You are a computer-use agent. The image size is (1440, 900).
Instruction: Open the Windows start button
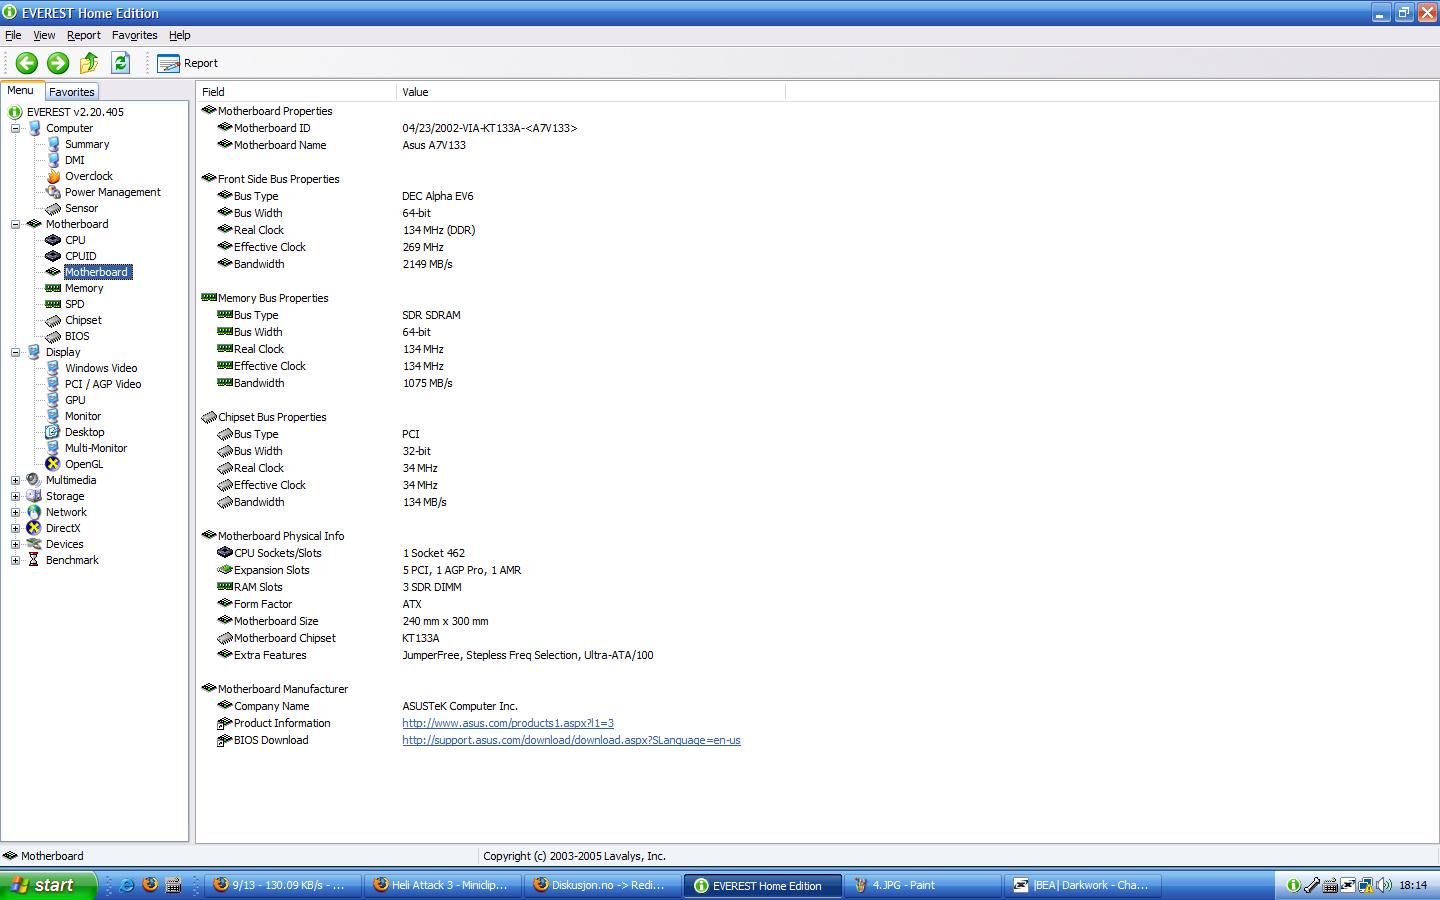point(48,885)
